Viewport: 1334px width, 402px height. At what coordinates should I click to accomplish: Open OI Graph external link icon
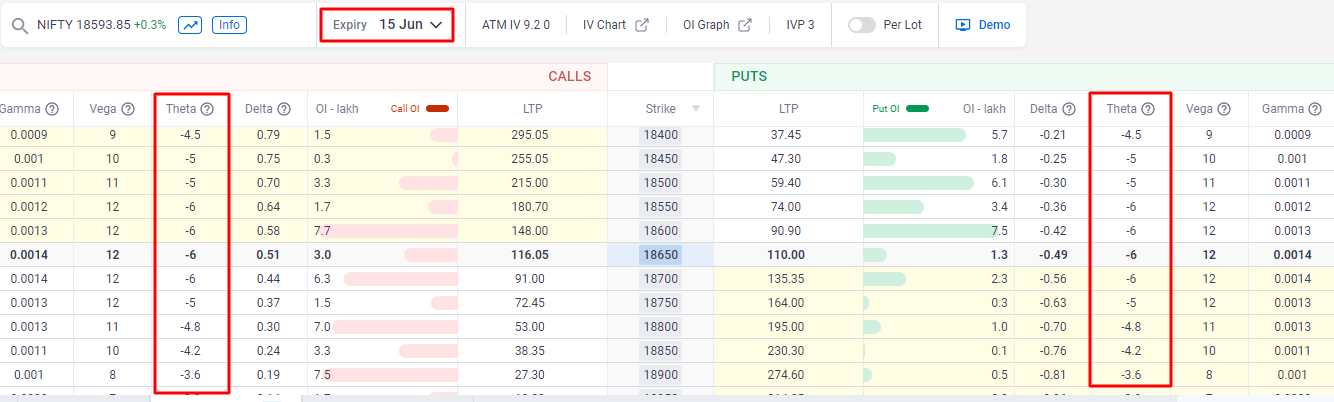coord(745,25)
